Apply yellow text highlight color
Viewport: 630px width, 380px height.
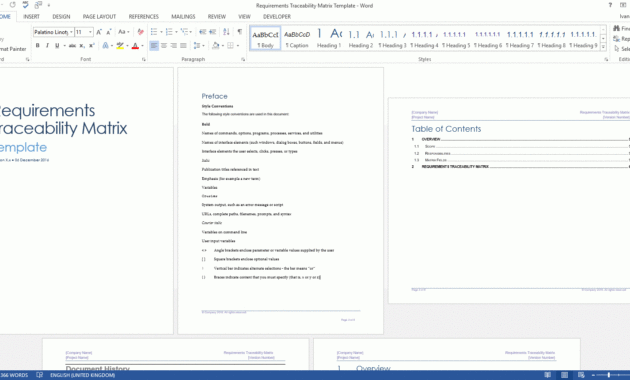(120, 45)
